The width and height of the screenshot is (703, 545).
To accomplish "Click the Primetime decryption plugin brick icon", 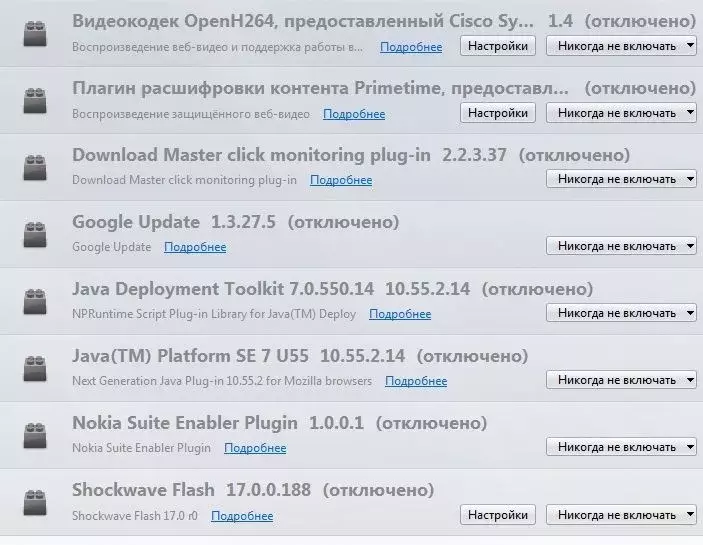I will point(35,100).
